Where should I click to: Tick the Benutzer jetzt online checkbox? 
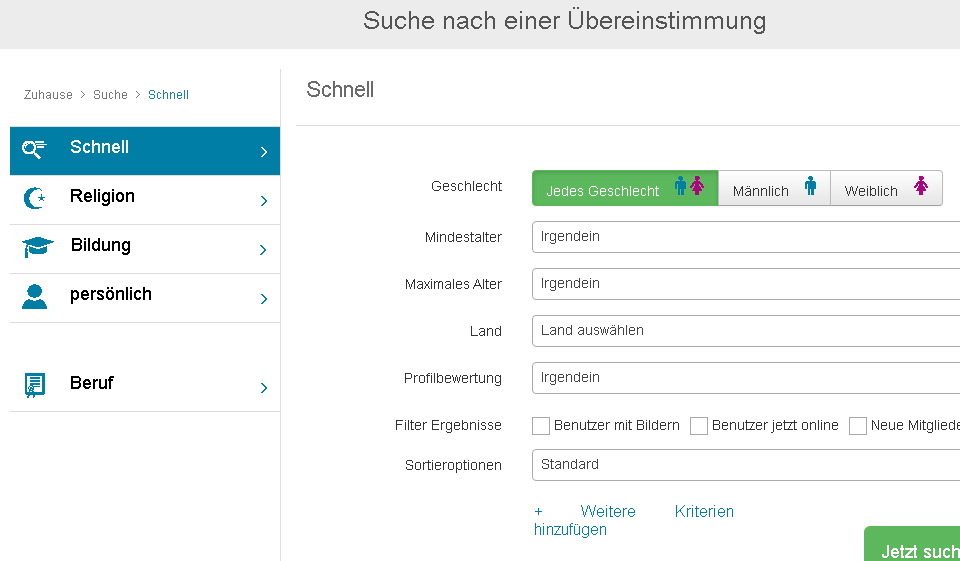[x=699, y=426]
